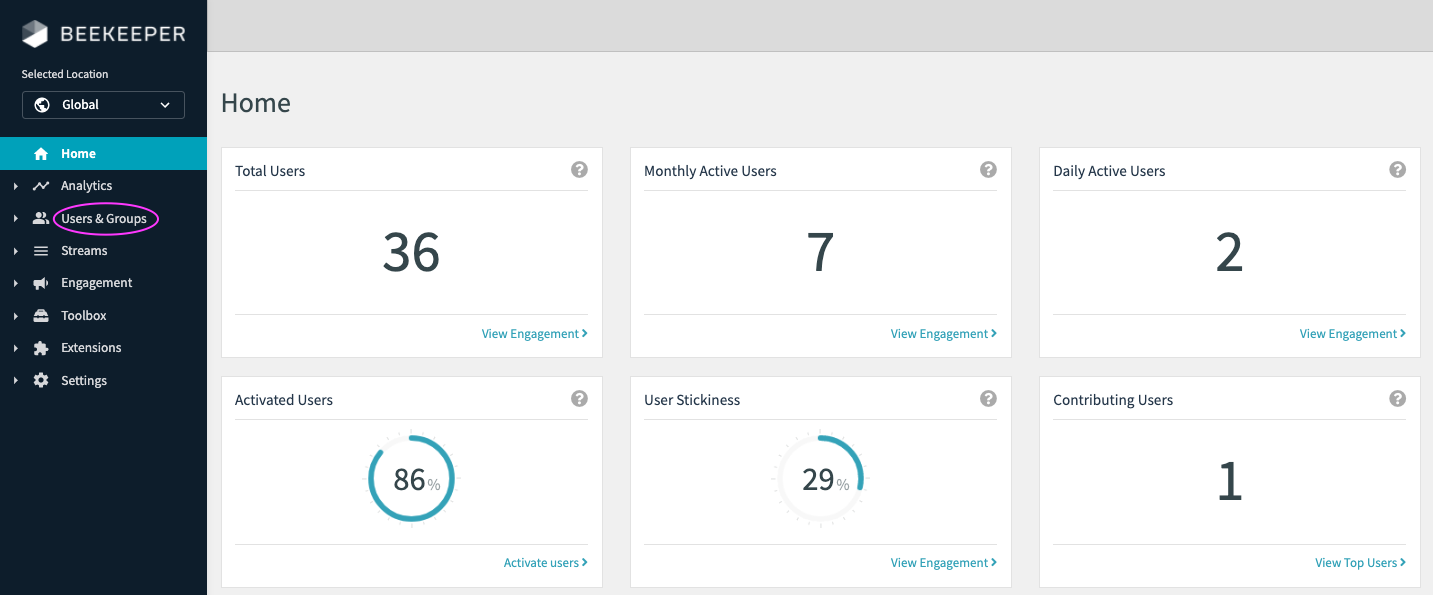Click the Daily Active Users count 2
This screenshot has height=595, width=1433.
(1229, 252)
